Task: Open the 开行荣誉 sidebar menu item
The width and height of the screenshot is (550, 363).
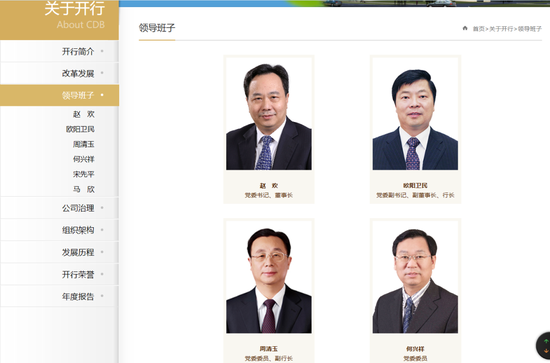Action: tap(59, 274)
